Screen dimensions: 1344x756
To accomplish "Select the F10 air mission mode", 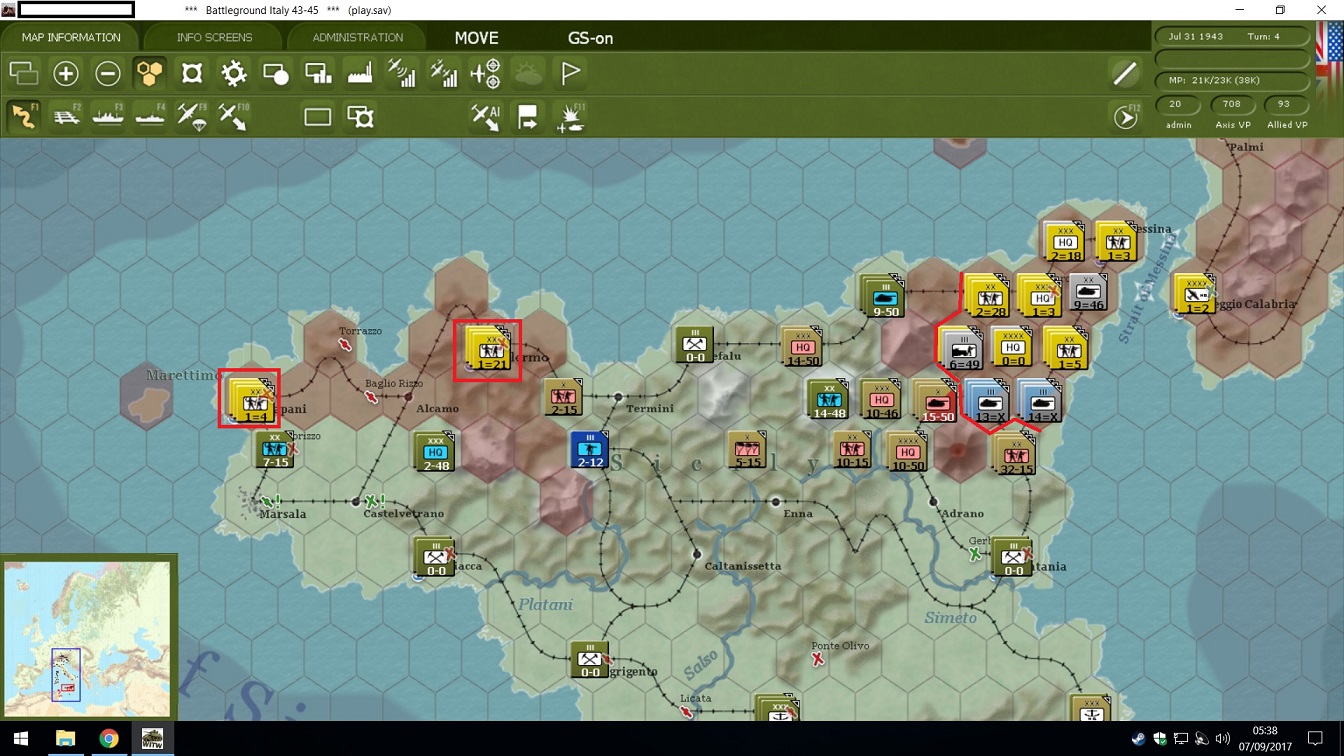I will click(234, 116).
